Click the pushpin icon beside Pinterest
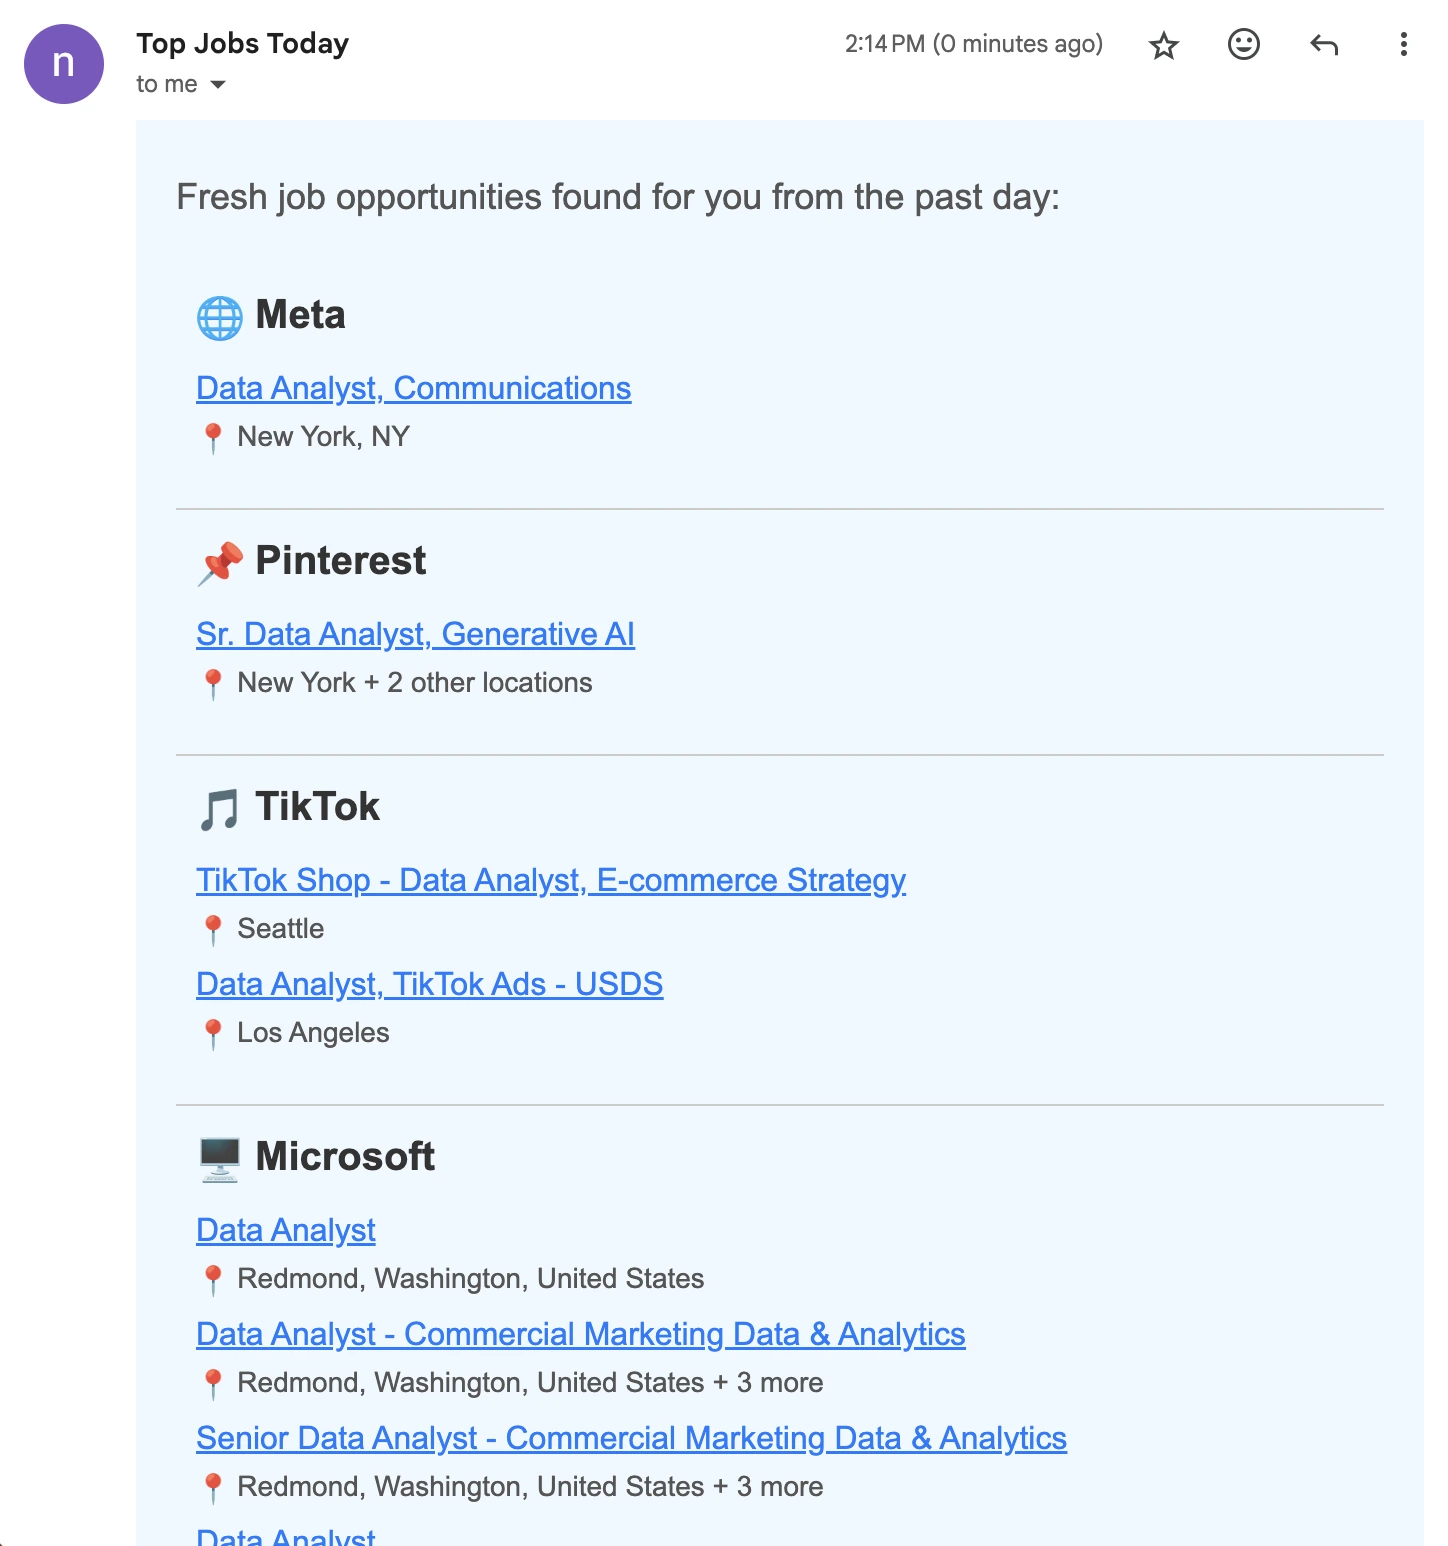Image resolution: width=1448 pixels, height=1546 pixels. (220, 561)
